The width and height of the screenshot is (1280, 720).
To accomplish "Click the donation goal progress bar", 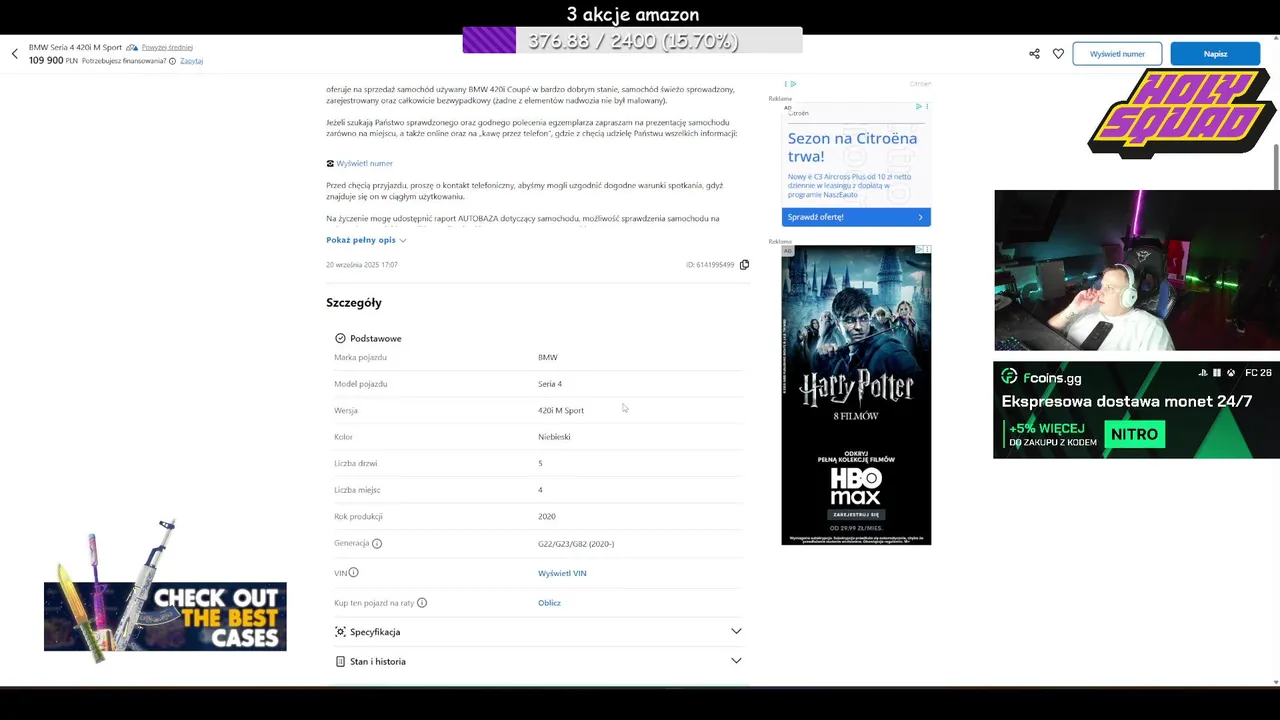I will (x=632, y=41).
